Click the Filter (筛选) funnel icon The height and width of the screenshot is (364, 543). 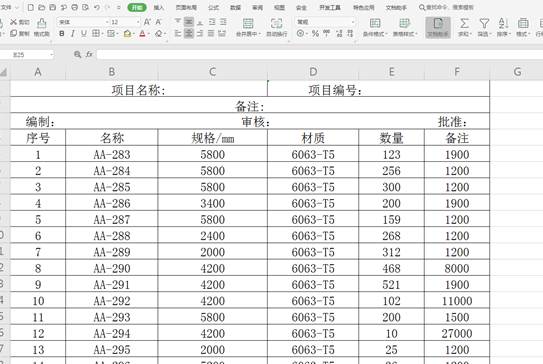point(484,24)
